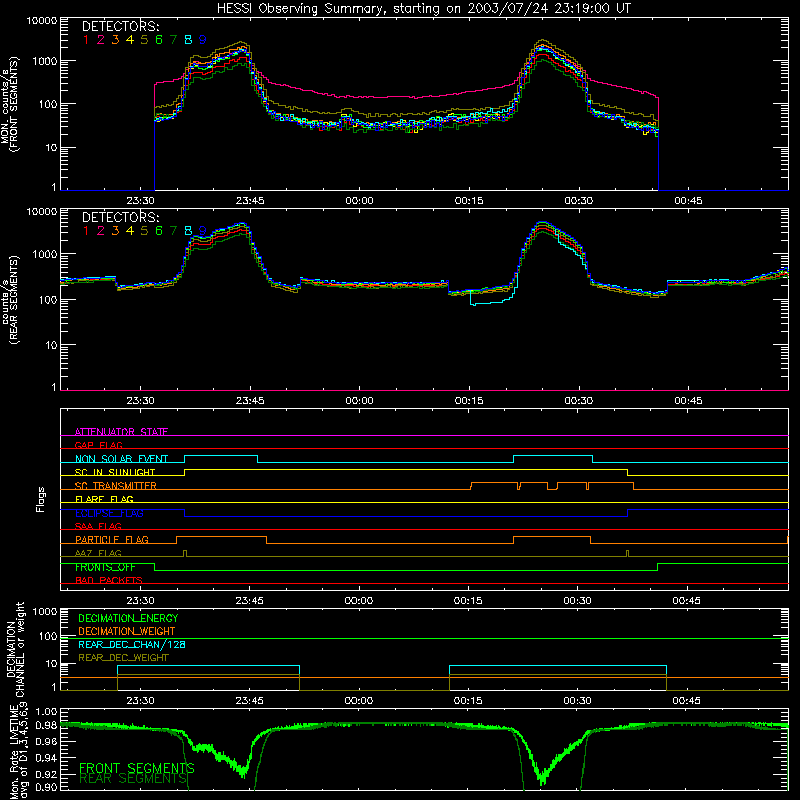Select olive detector 5 in front segments legend
The image size is (800, 800).
144,40
